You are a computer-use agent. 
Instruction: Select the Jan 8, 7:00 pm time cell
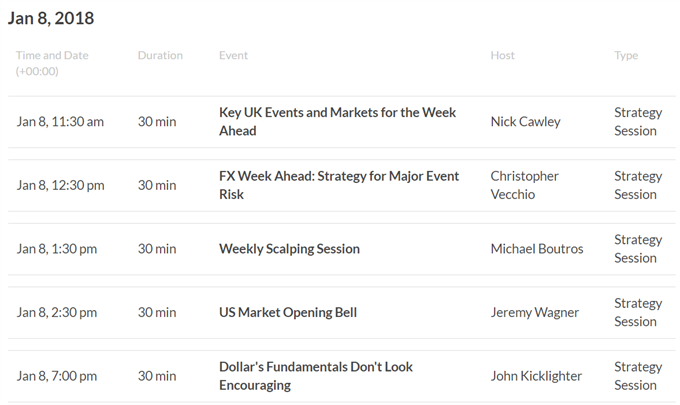point(57,376)
